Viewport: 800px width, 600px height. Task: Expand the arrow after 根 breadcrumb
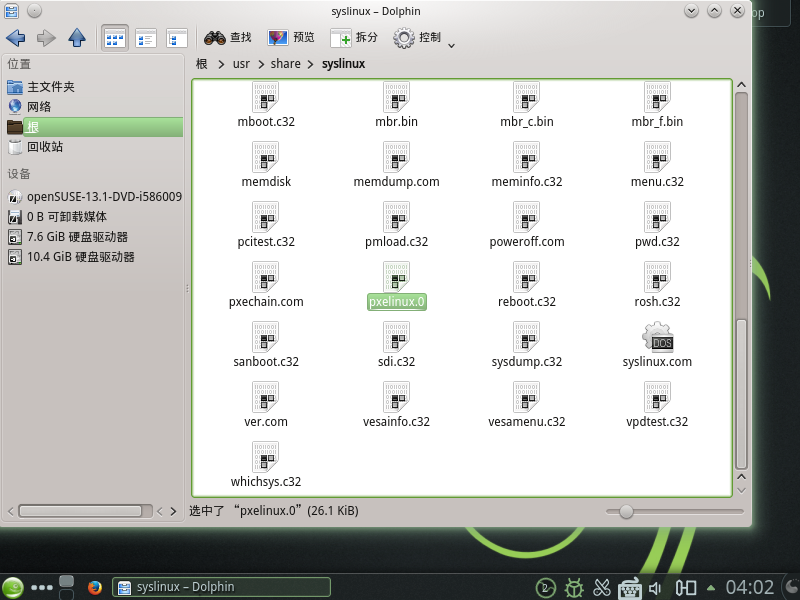[221, 64]
